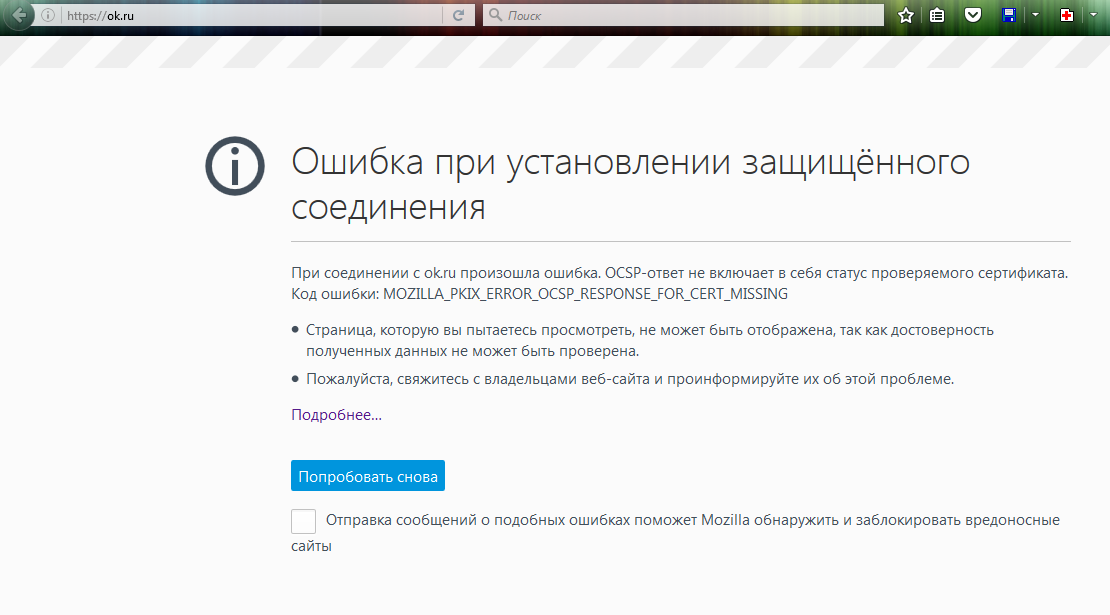The width and height of the screenshot is (1110, 615).
Task: Click the red cross extension icon
Action: click(1067, 15)
